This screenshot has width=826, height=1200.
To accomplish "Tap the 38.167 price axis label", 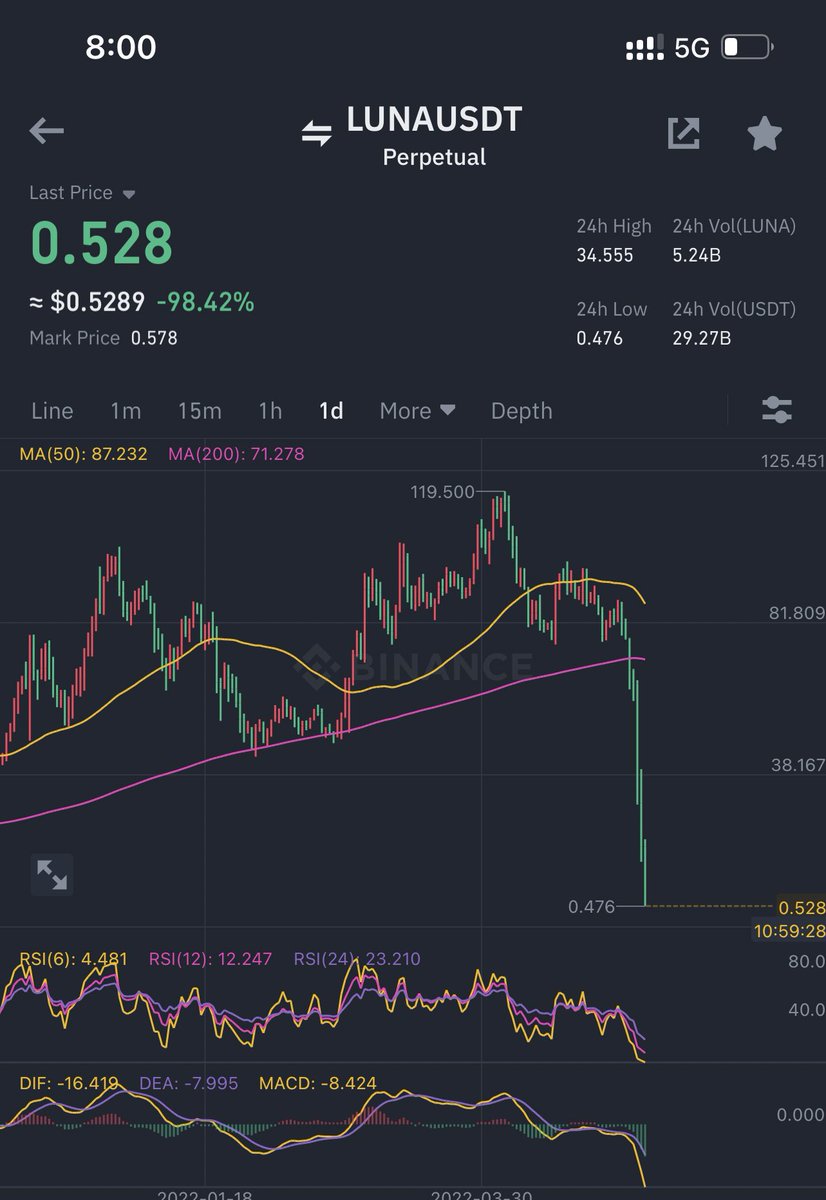I will 797,765.
